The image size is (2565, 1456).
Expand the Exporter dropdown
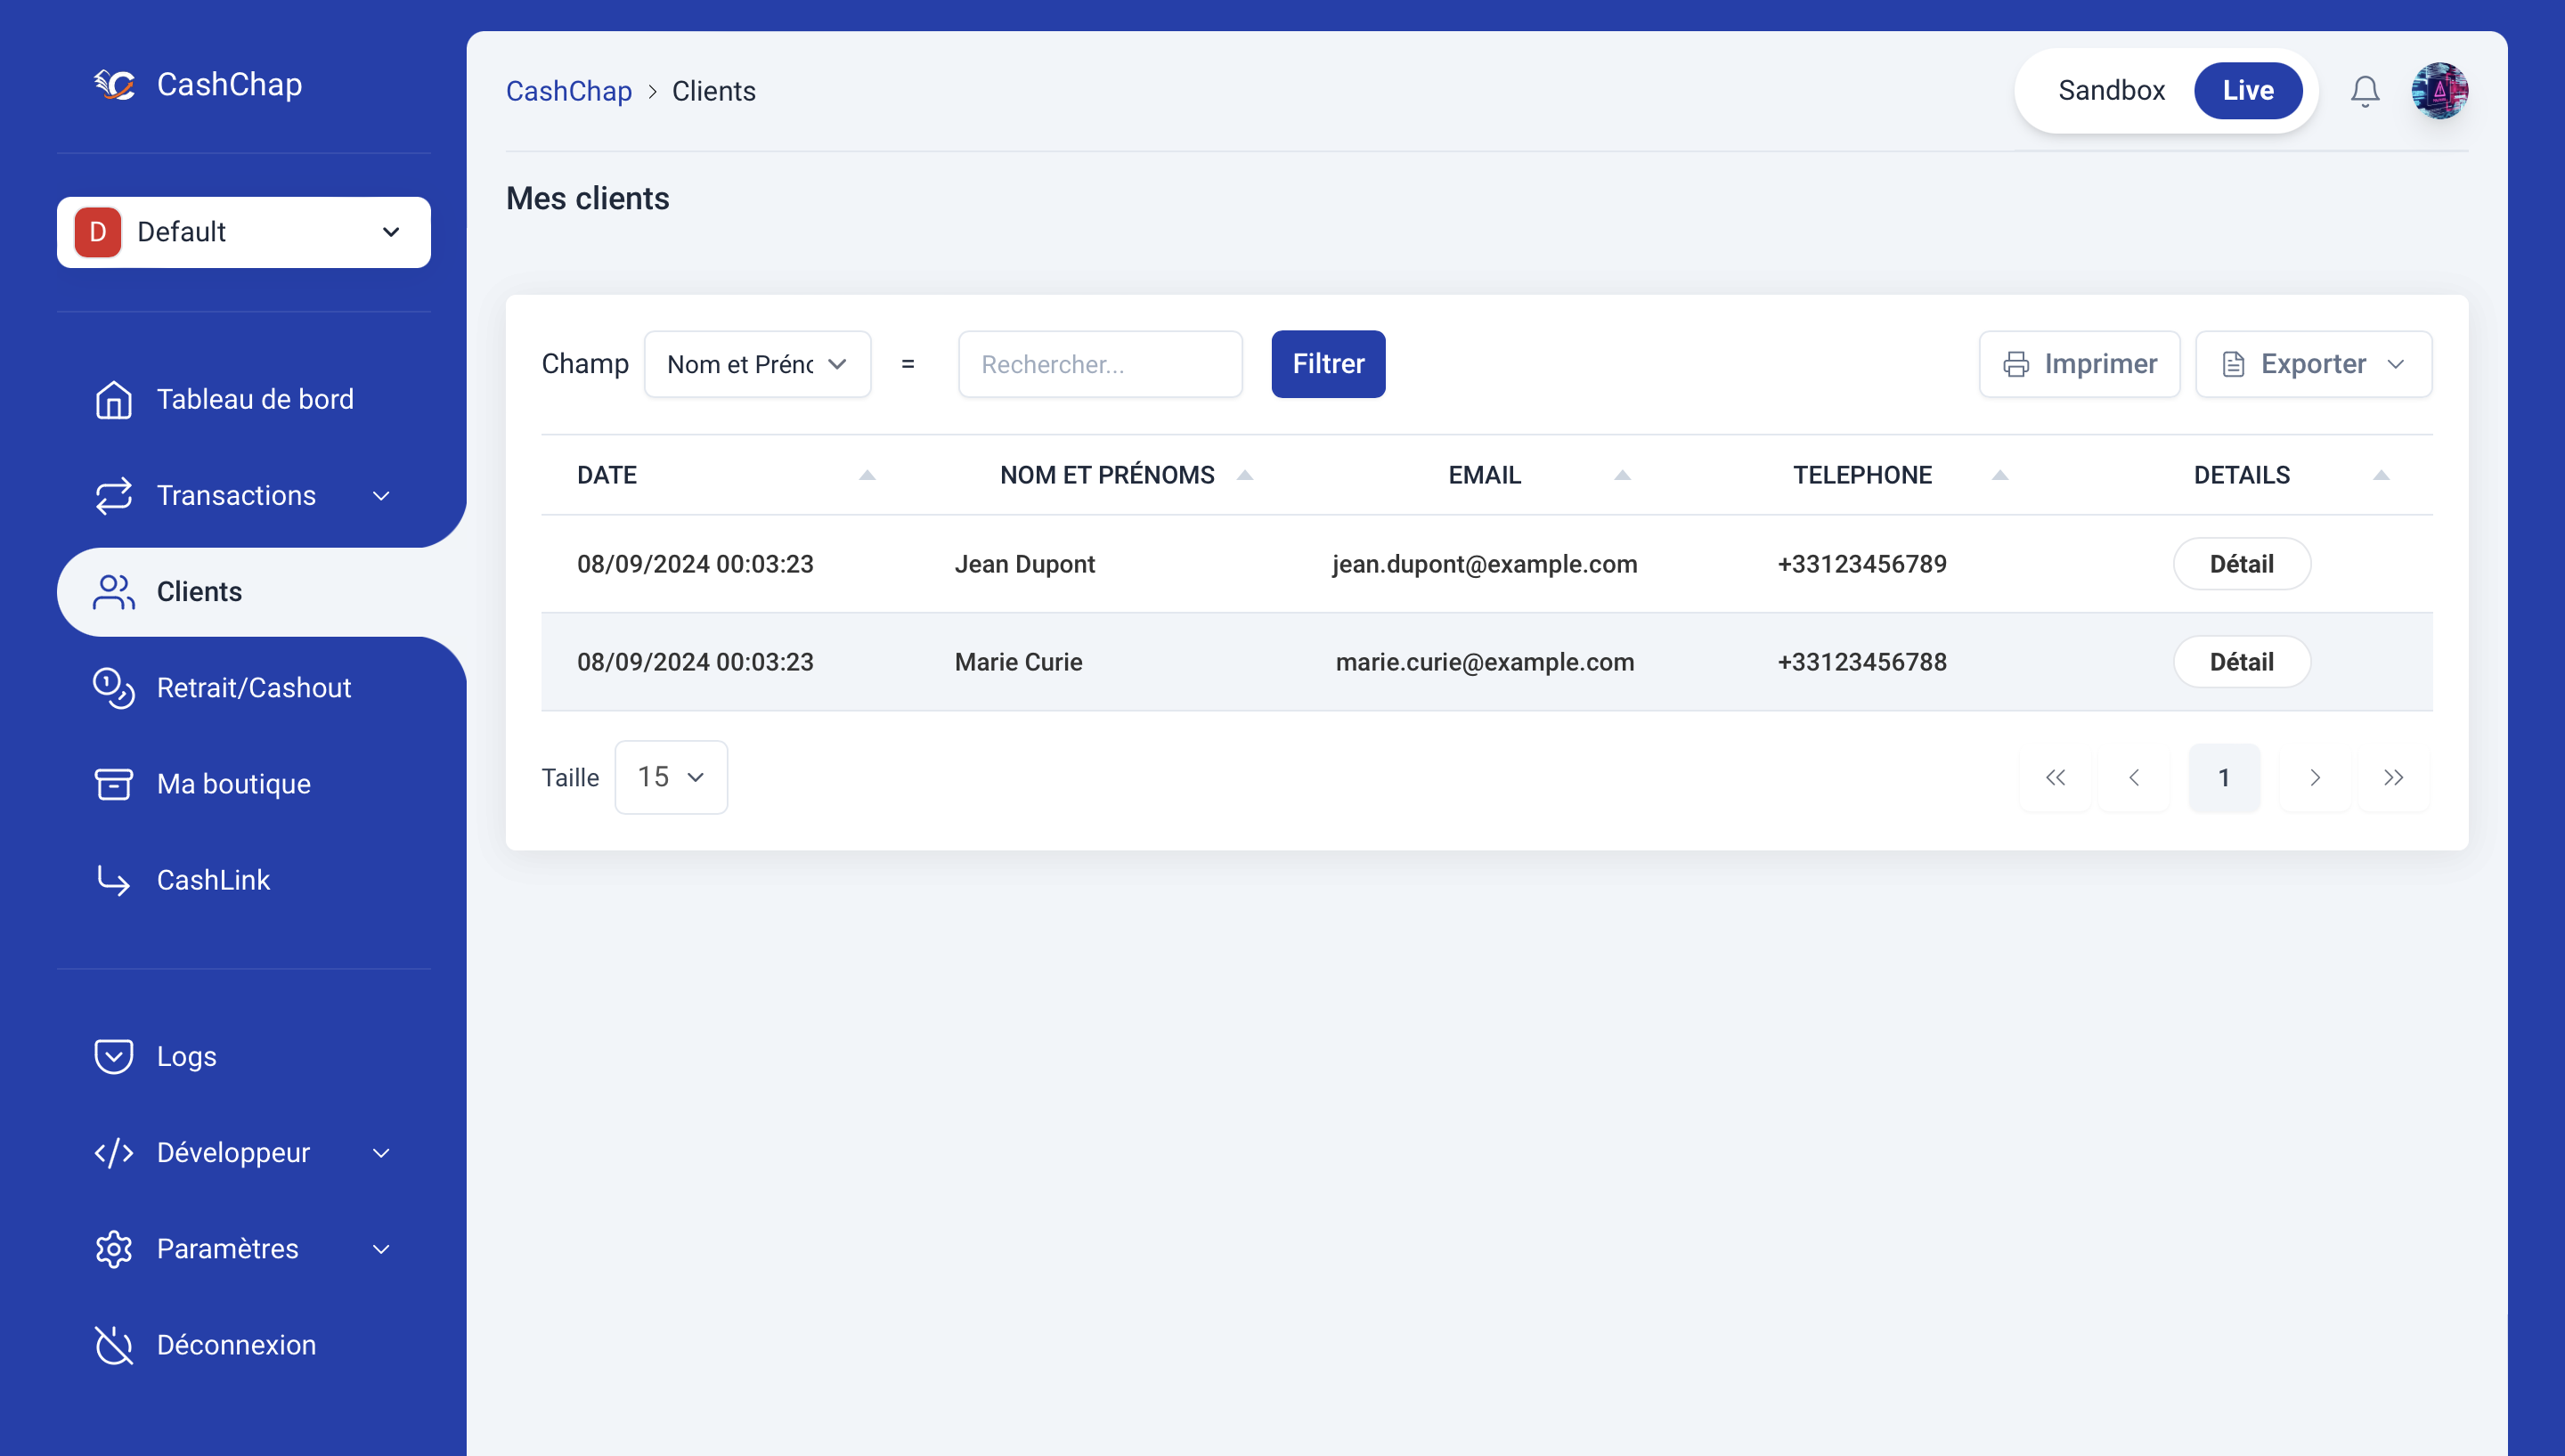click(2313, 364)
